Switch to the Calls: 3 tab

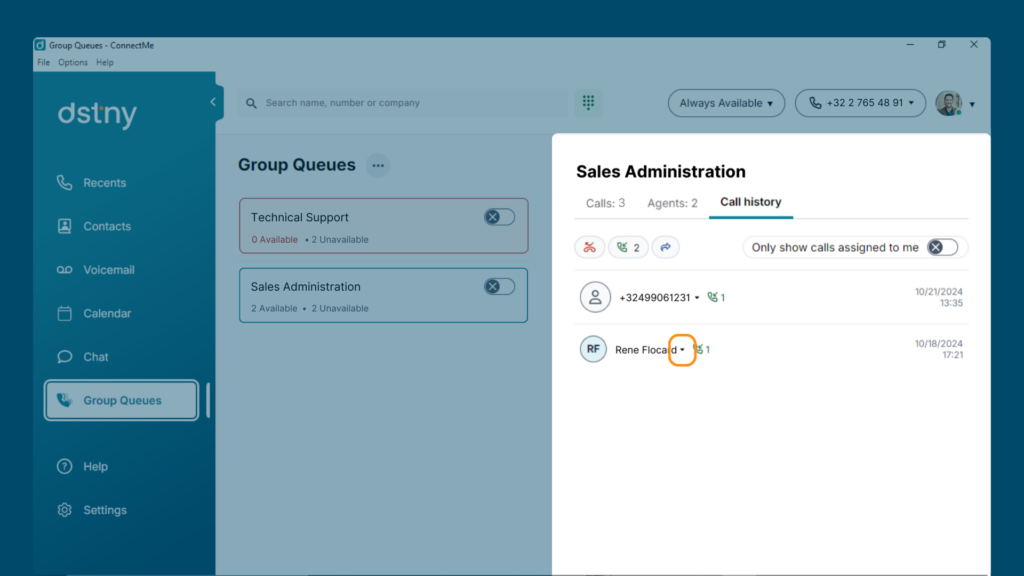point(605,203)
